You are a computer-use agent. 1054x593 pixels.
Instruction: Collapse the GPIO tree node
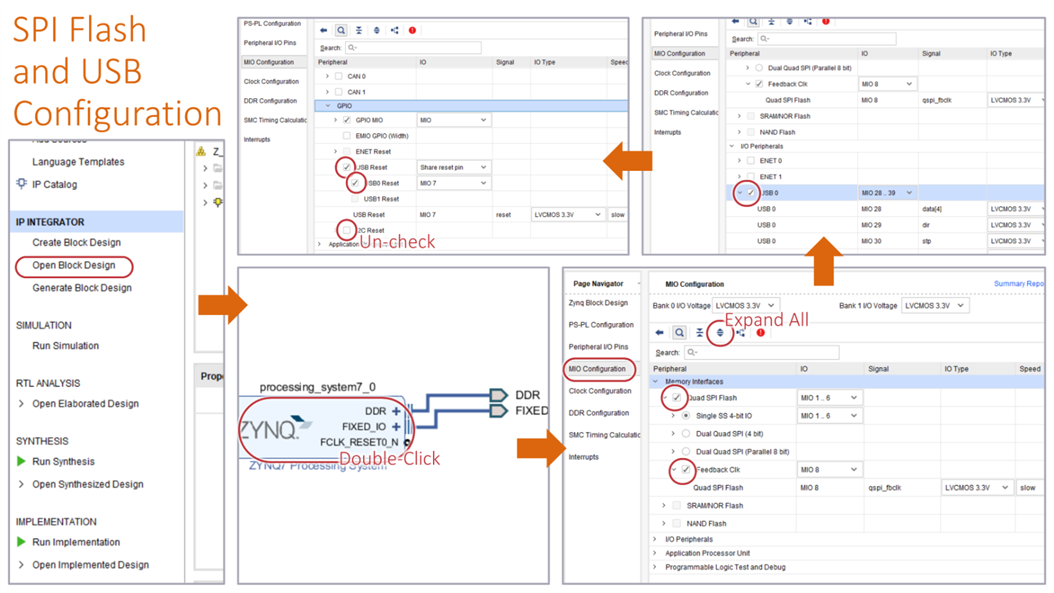click(328, 106)
